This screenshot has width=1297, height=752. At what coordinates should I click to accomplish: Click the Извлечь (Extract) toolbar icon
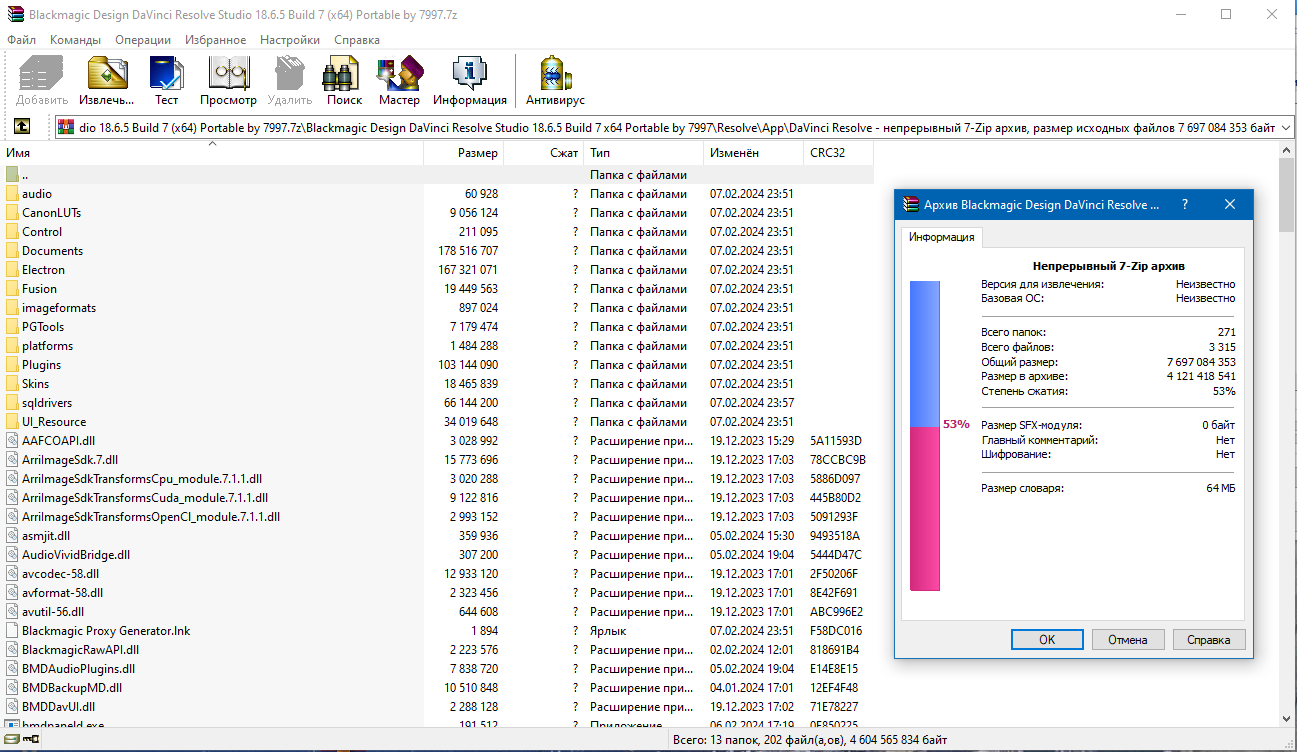(x=105, y=80)
